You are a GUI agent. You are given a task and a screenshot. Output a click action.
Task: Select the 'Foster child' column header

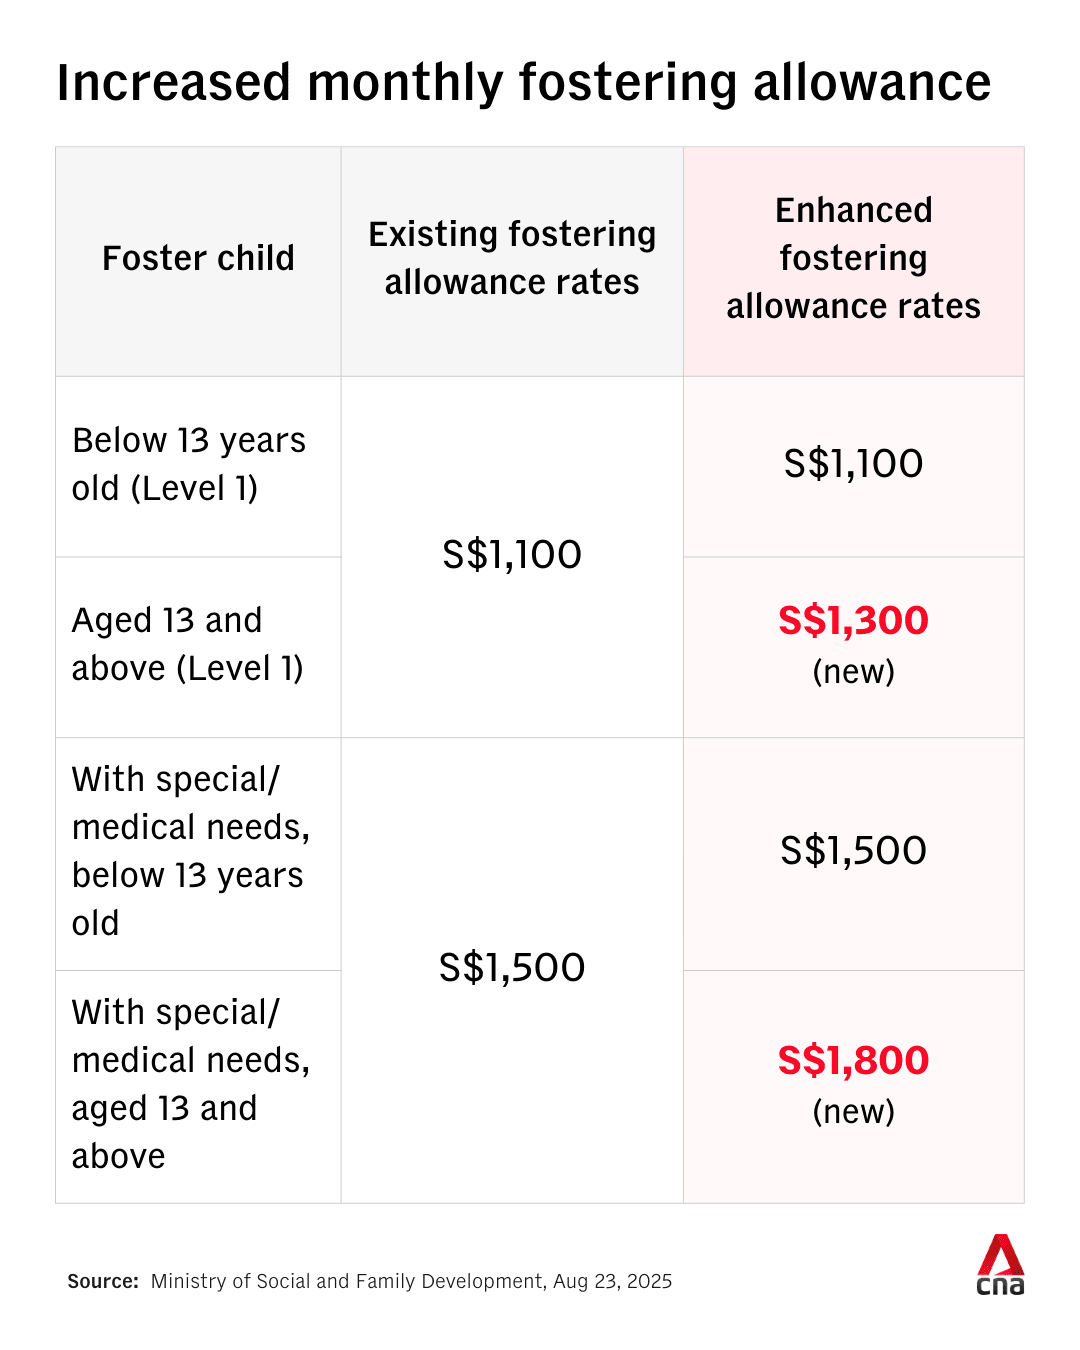[198, 258]
